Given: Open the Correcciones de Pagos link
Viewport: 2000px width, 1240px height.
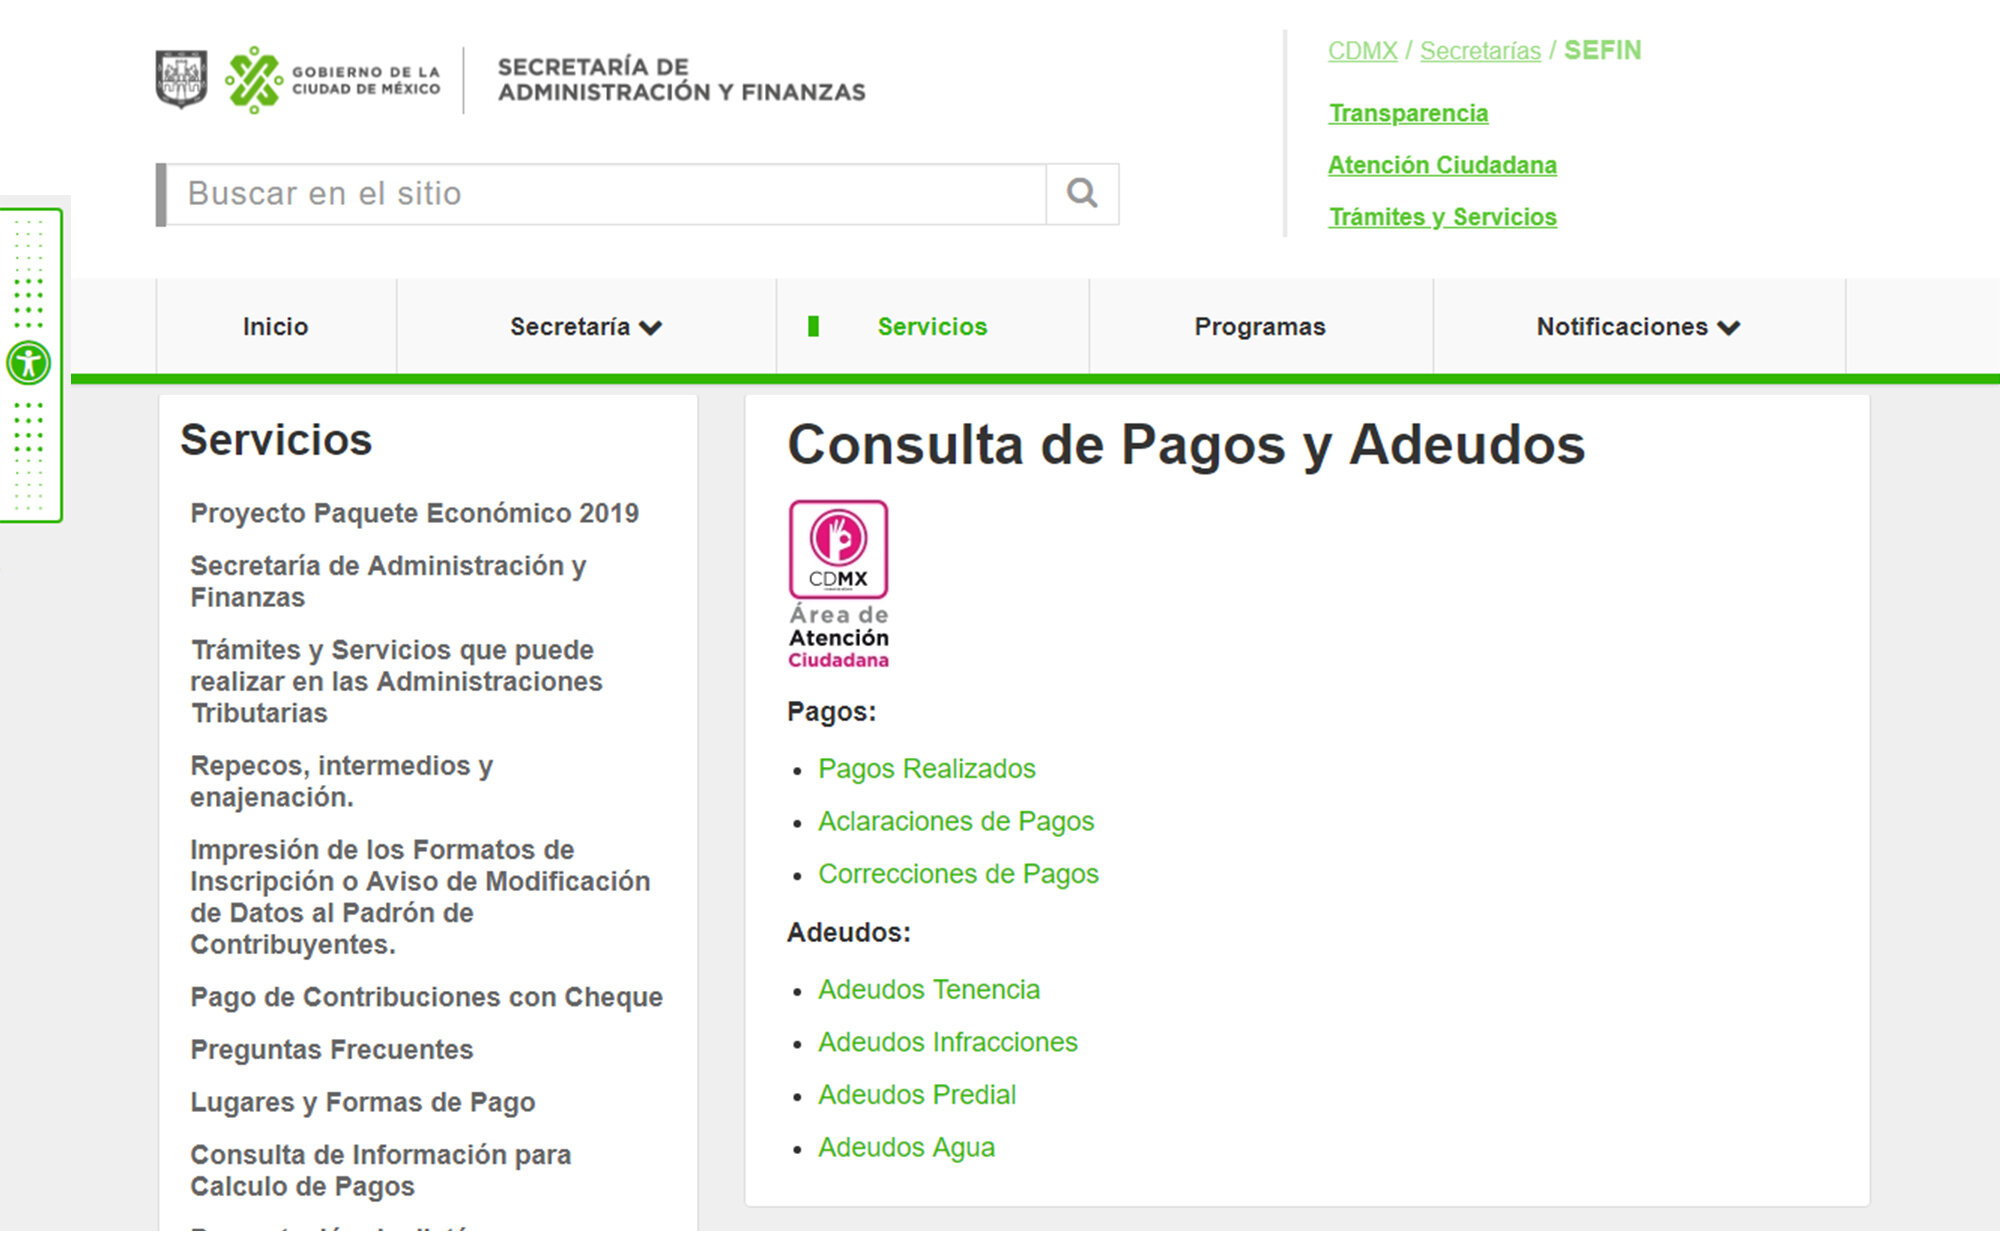Looking at the screenshot, I should click(957, 875).
